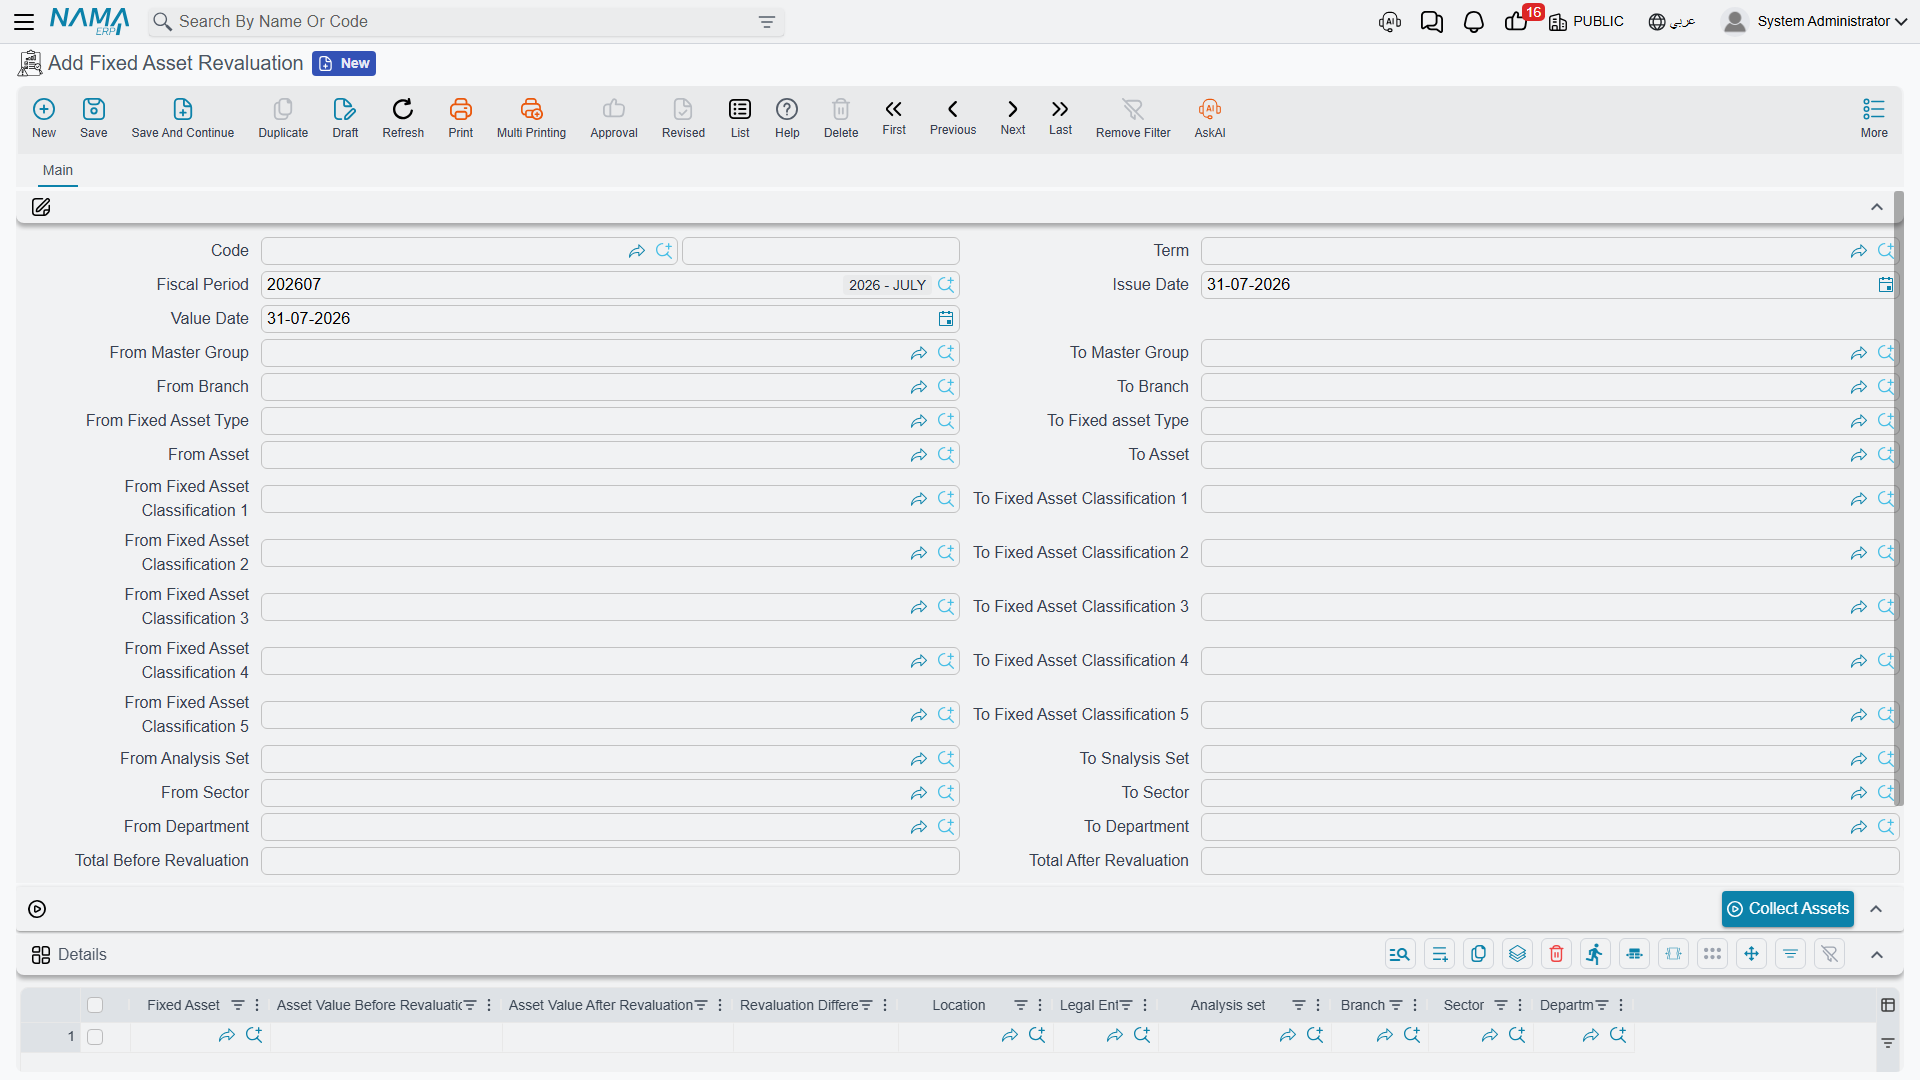Open Help
The image size is (1920, 1080).
[787, 118]
